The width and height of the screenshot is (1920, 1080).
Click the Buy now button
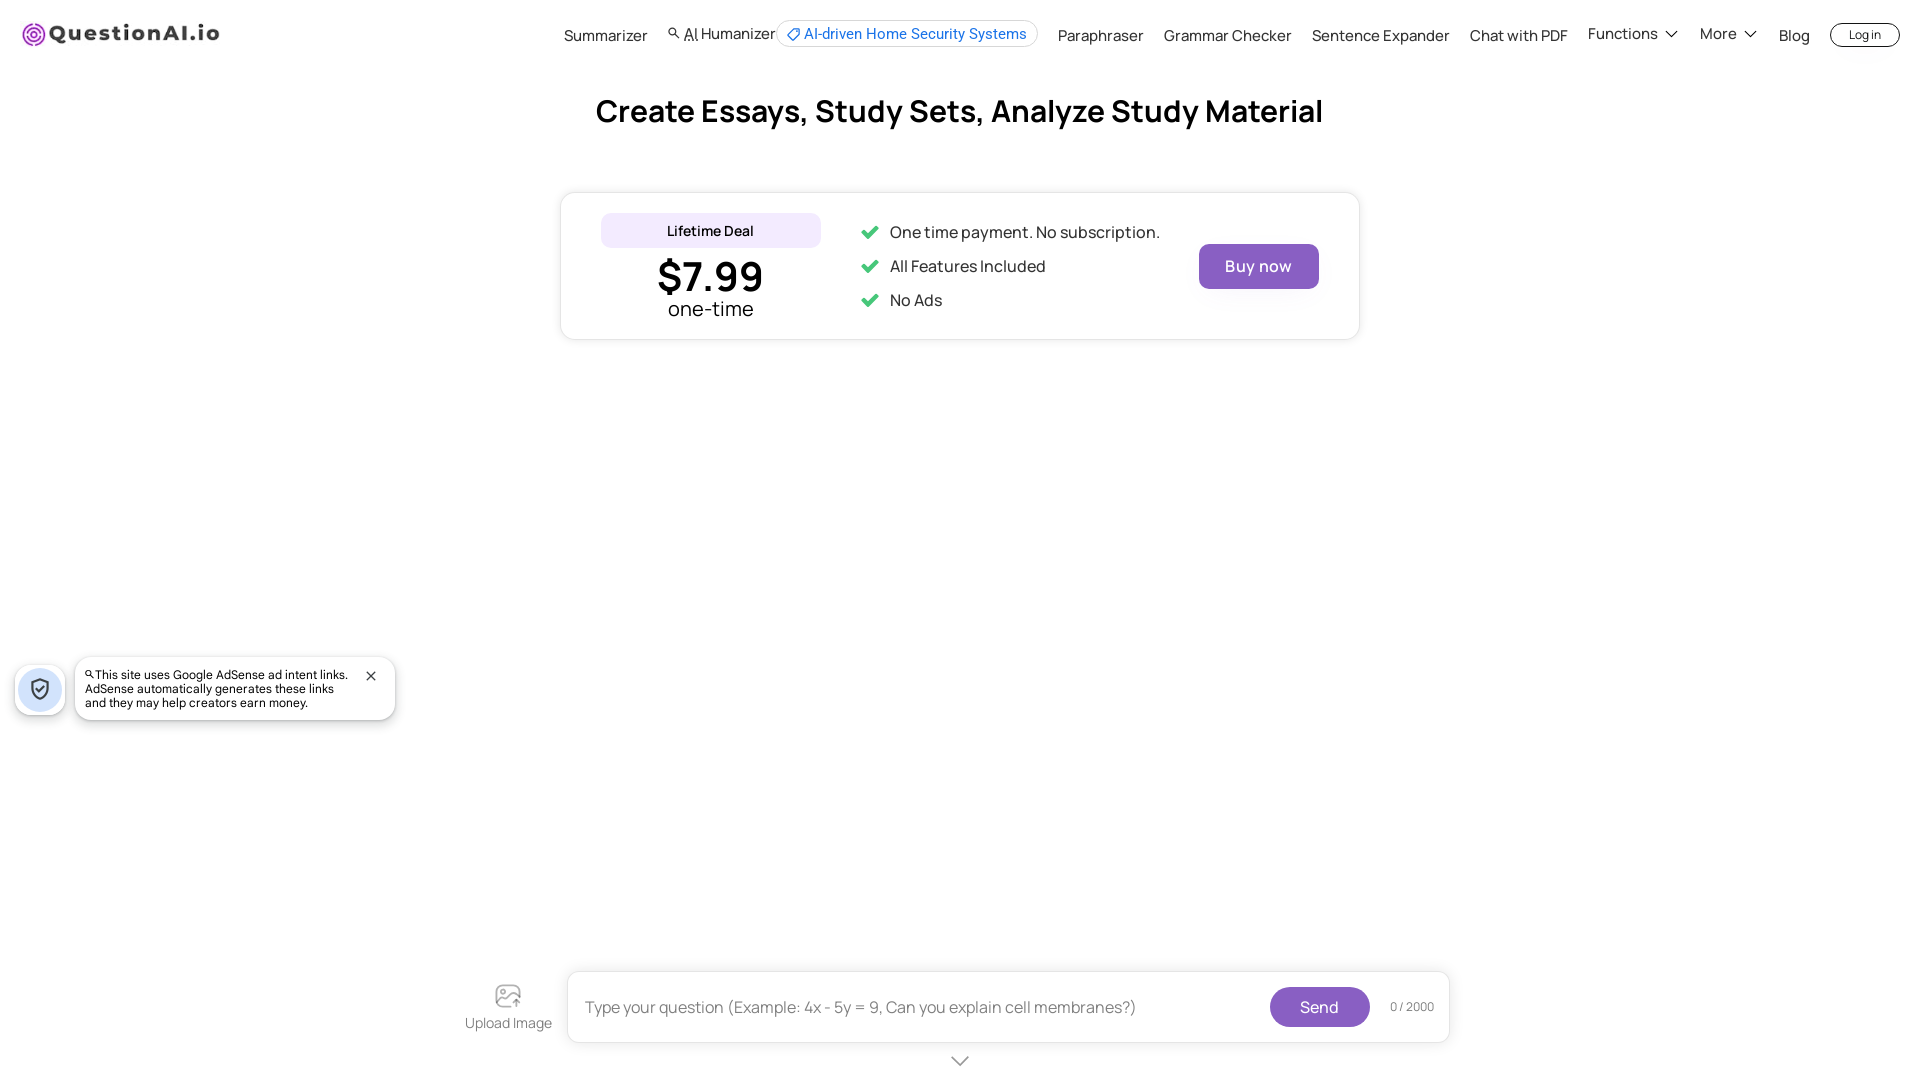[x=1258, y=266]
